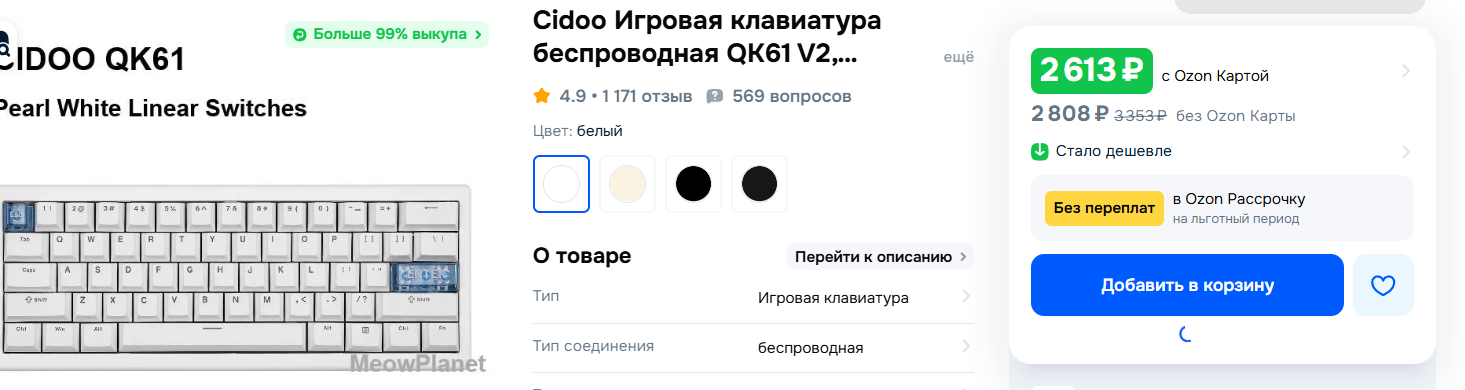Open the 569 вопросов link
Viewport: 1465px width, 390px height.
(792, 97)
